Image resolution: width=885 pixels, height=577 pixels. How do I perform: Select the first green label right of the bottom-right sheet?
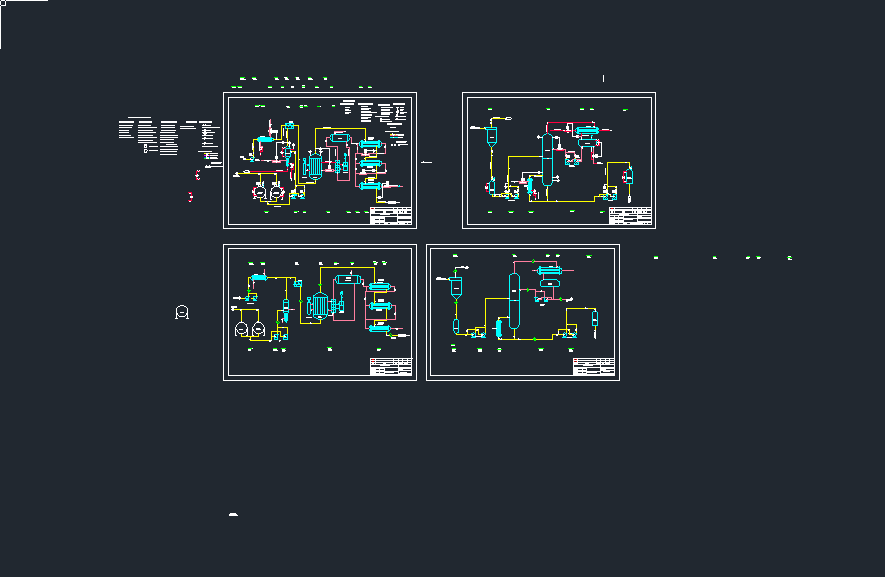(656, 258)
